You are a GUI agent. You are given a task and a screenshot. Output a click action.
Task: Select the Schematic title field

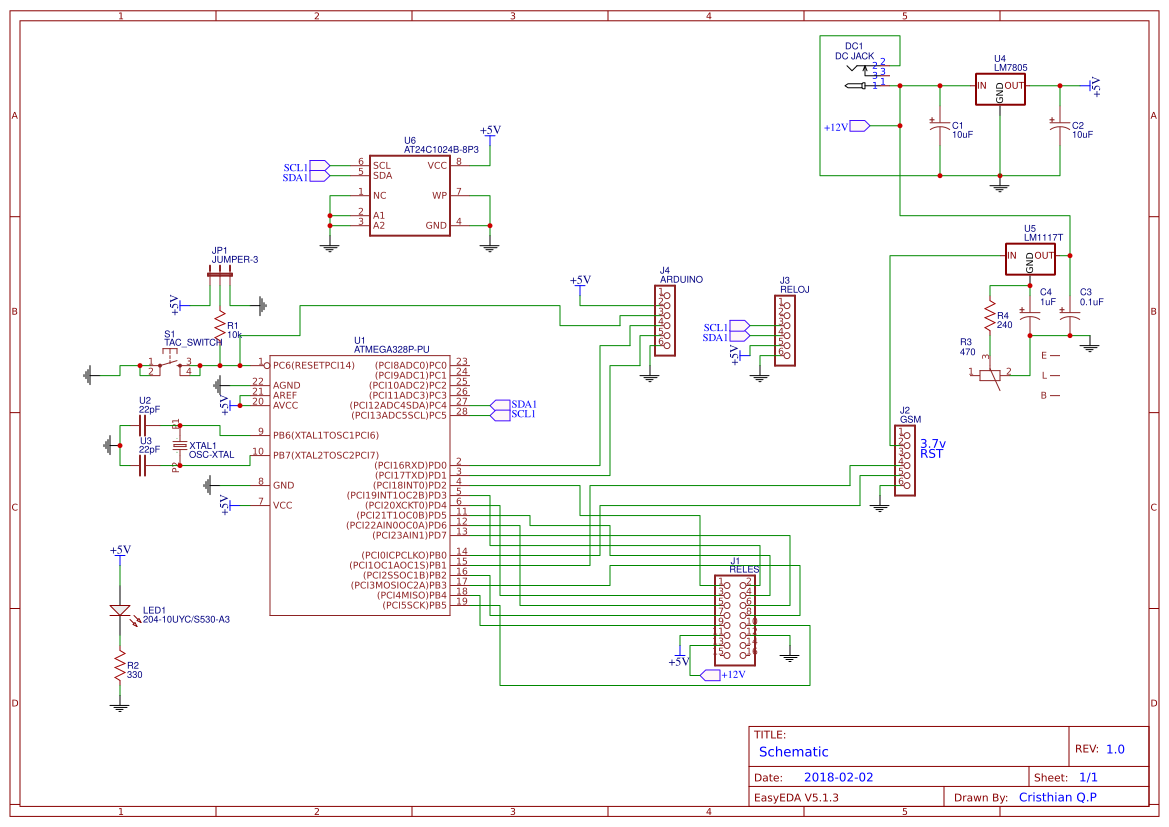(x=794, y=751)
